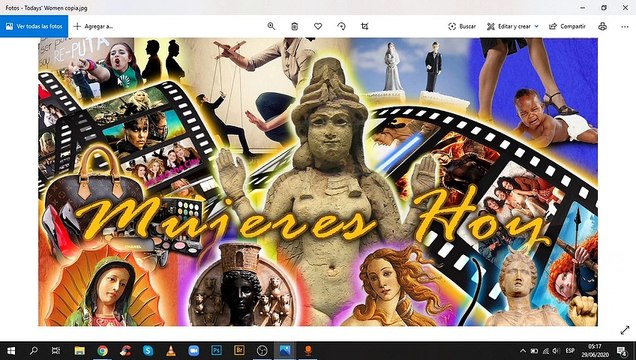Open the Windows Start menu
Image resolution: width=636 pixels, height=360 pixels.
11,351
